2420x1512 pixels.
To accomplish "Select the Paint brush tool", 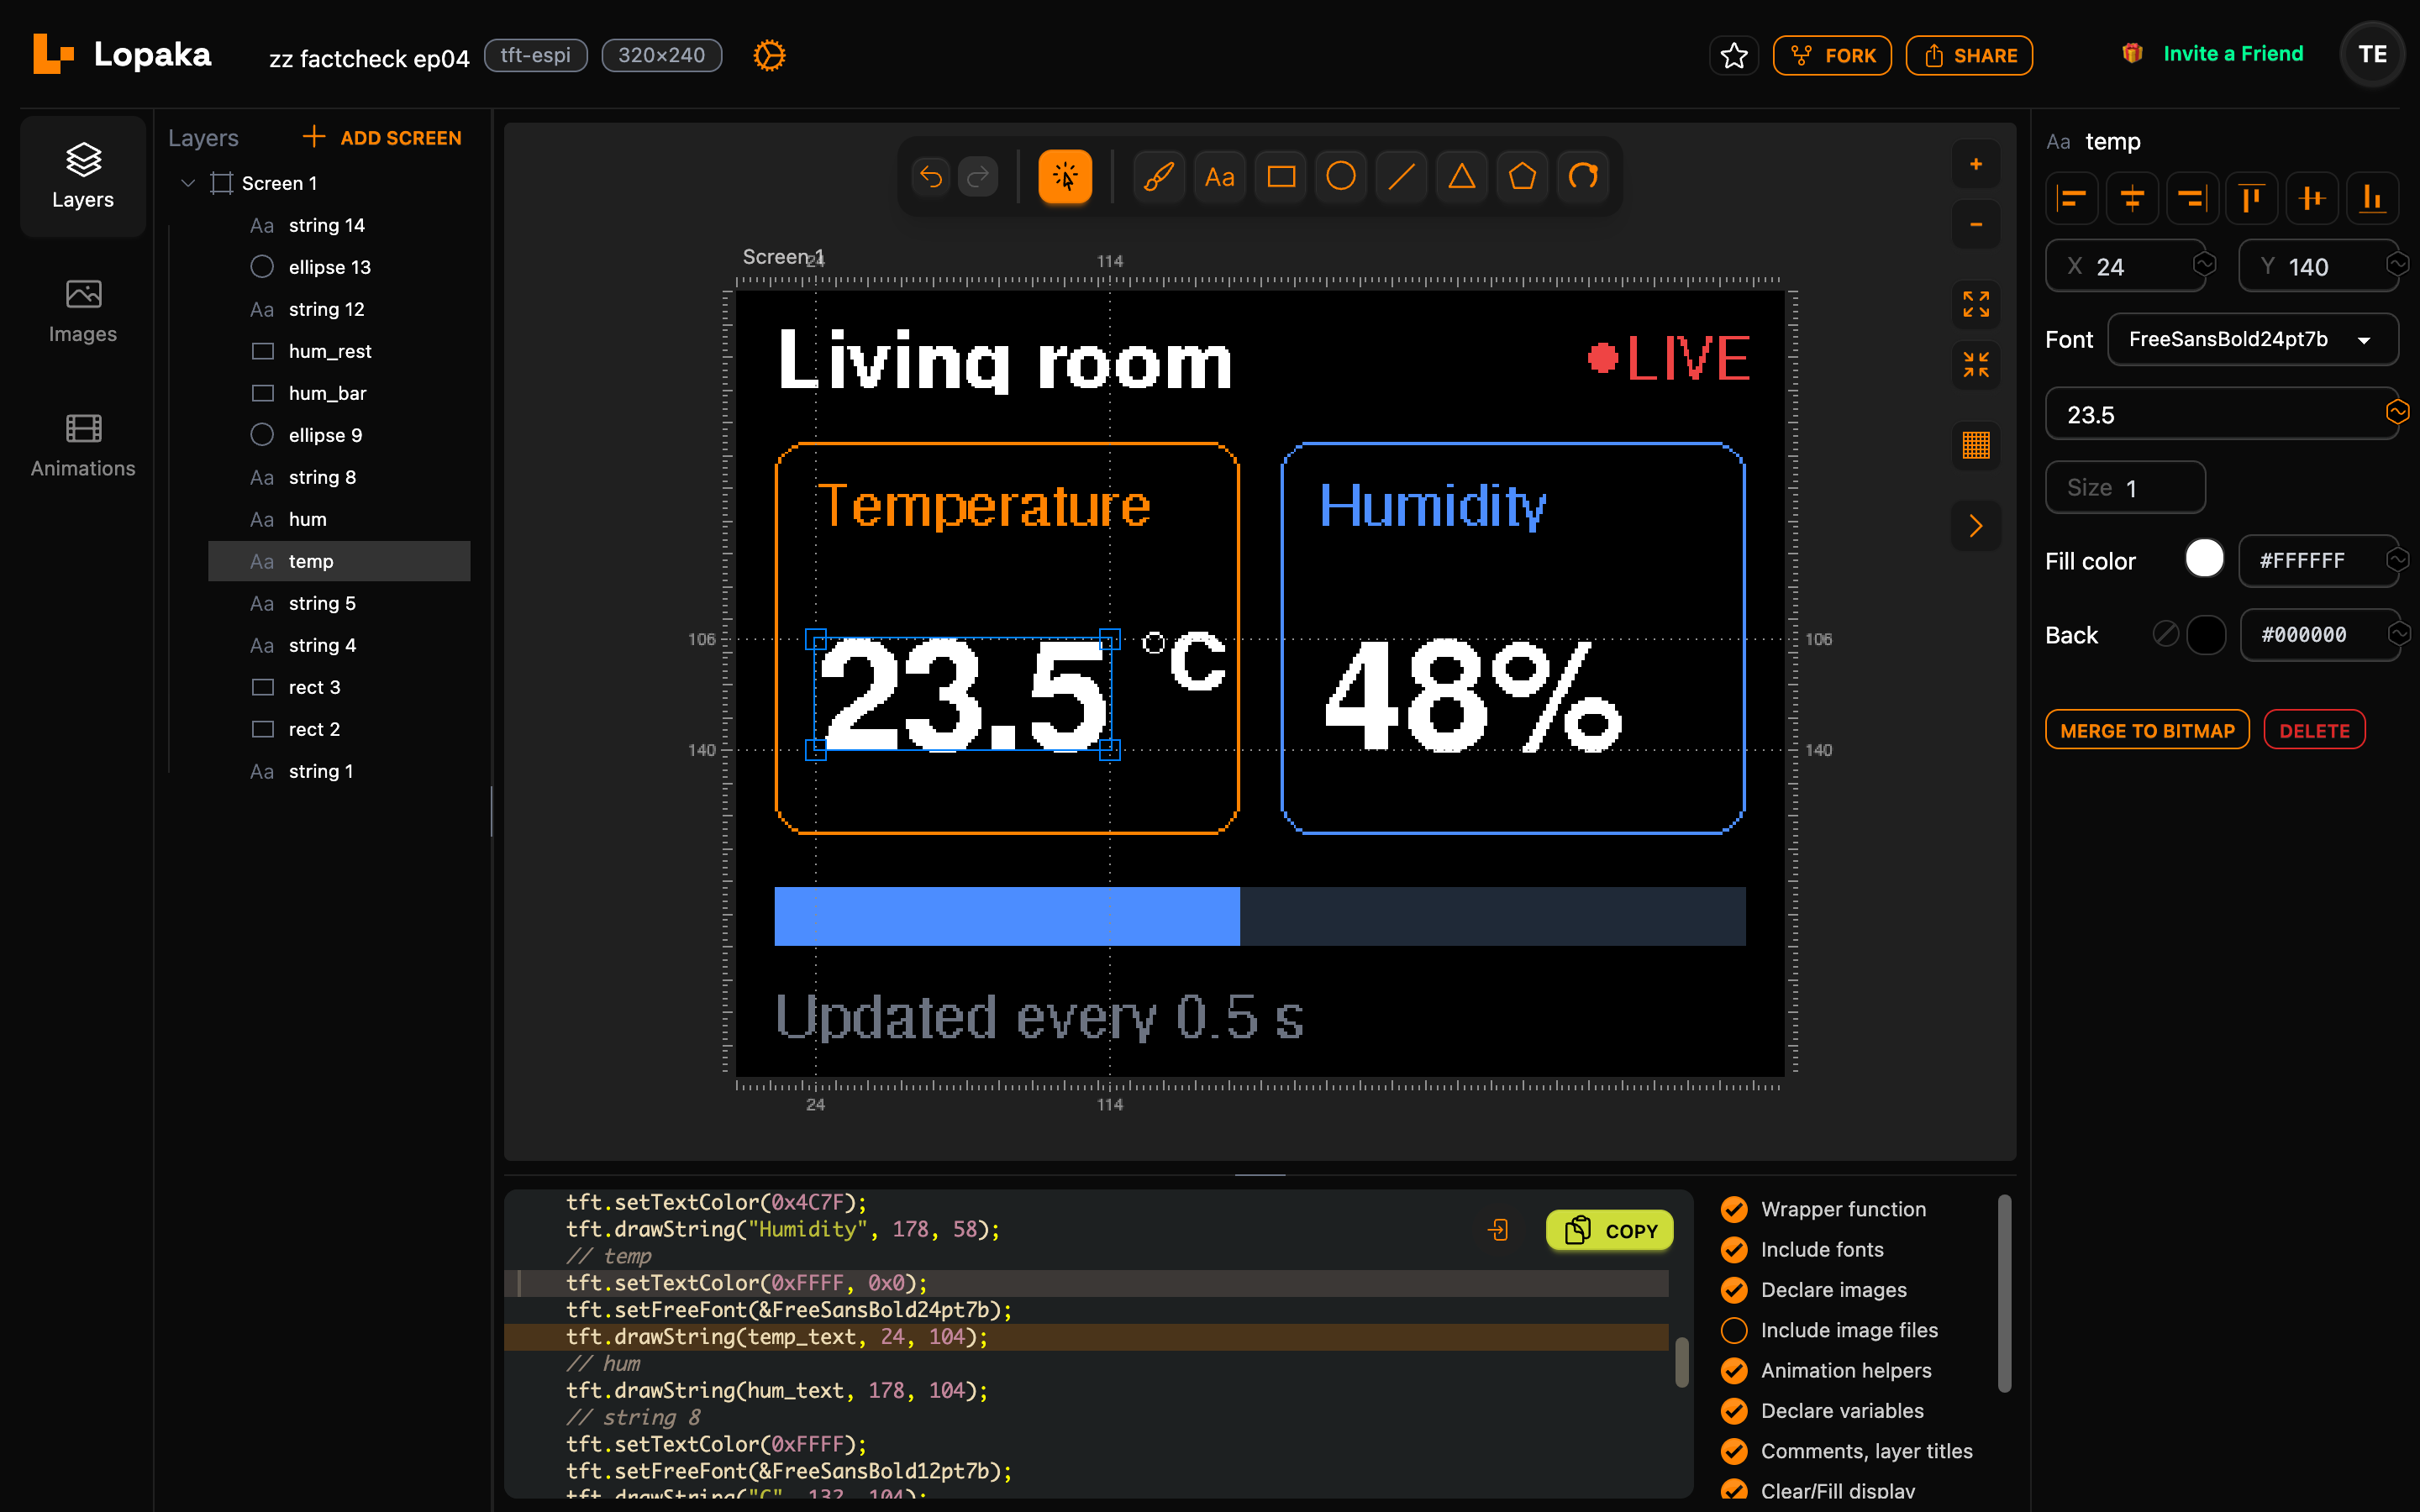I will pyautogui.click(x=1159, y=177).
